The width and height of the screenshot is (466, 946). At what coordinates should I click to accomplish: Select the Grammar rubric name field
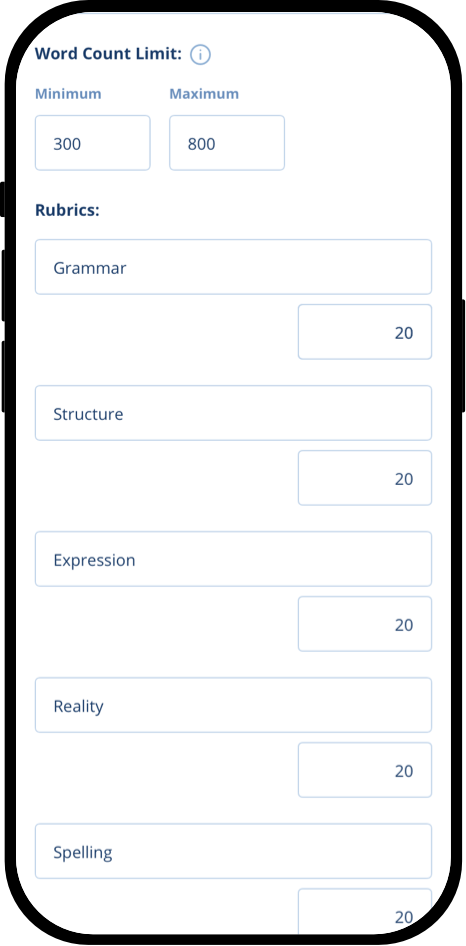(234, 267)
